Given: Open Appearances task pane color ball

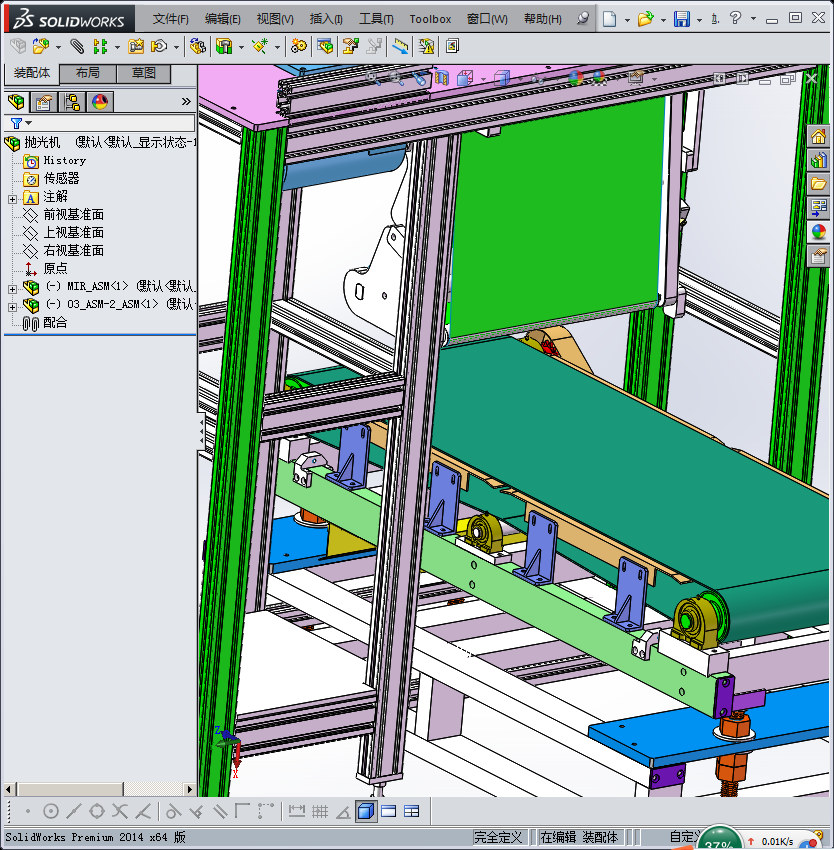Looking at the screenshot, I should pos(818,232).
